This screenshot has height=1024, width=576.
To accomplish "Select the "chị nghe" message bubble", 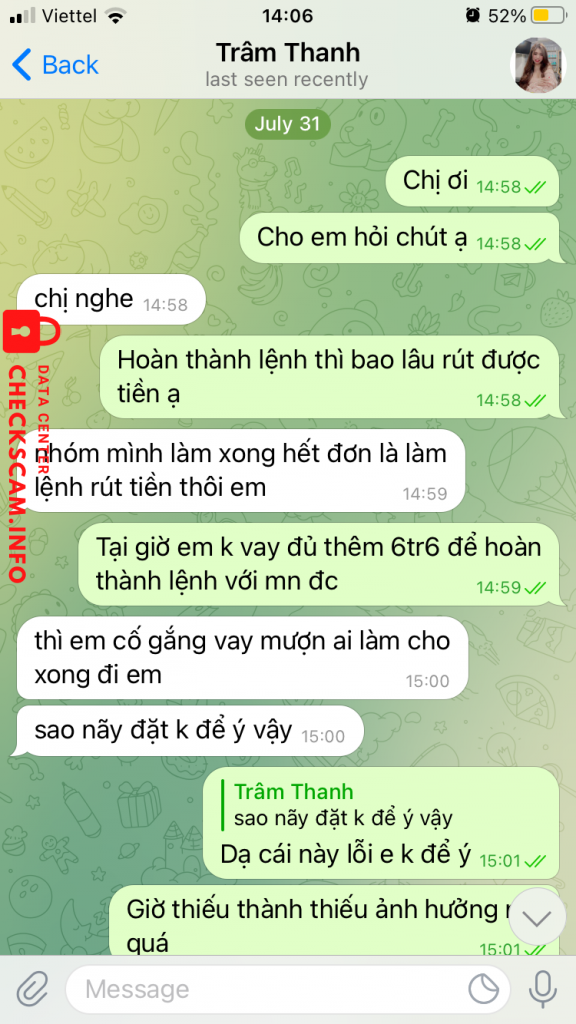I will click(111, 300).
